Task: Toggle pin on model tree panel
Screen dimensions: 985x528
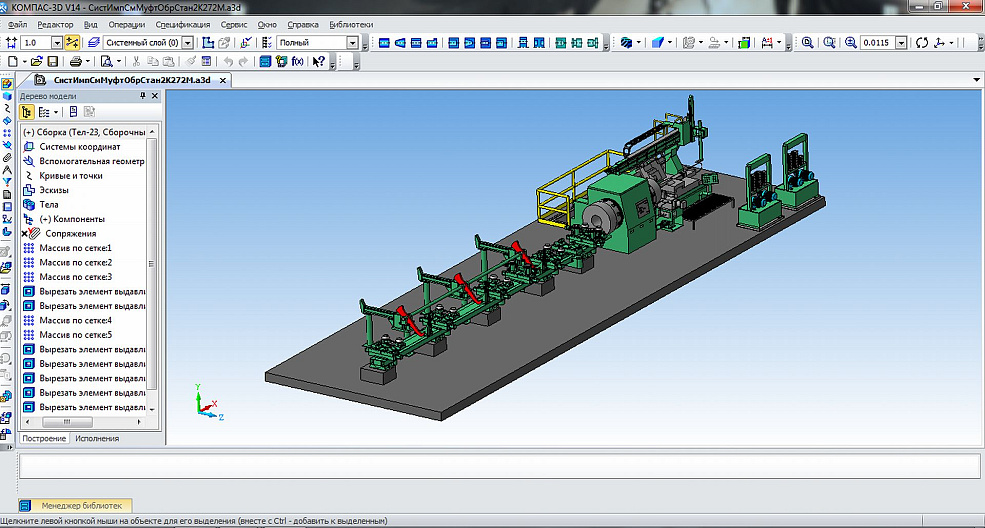Action: 144,96
